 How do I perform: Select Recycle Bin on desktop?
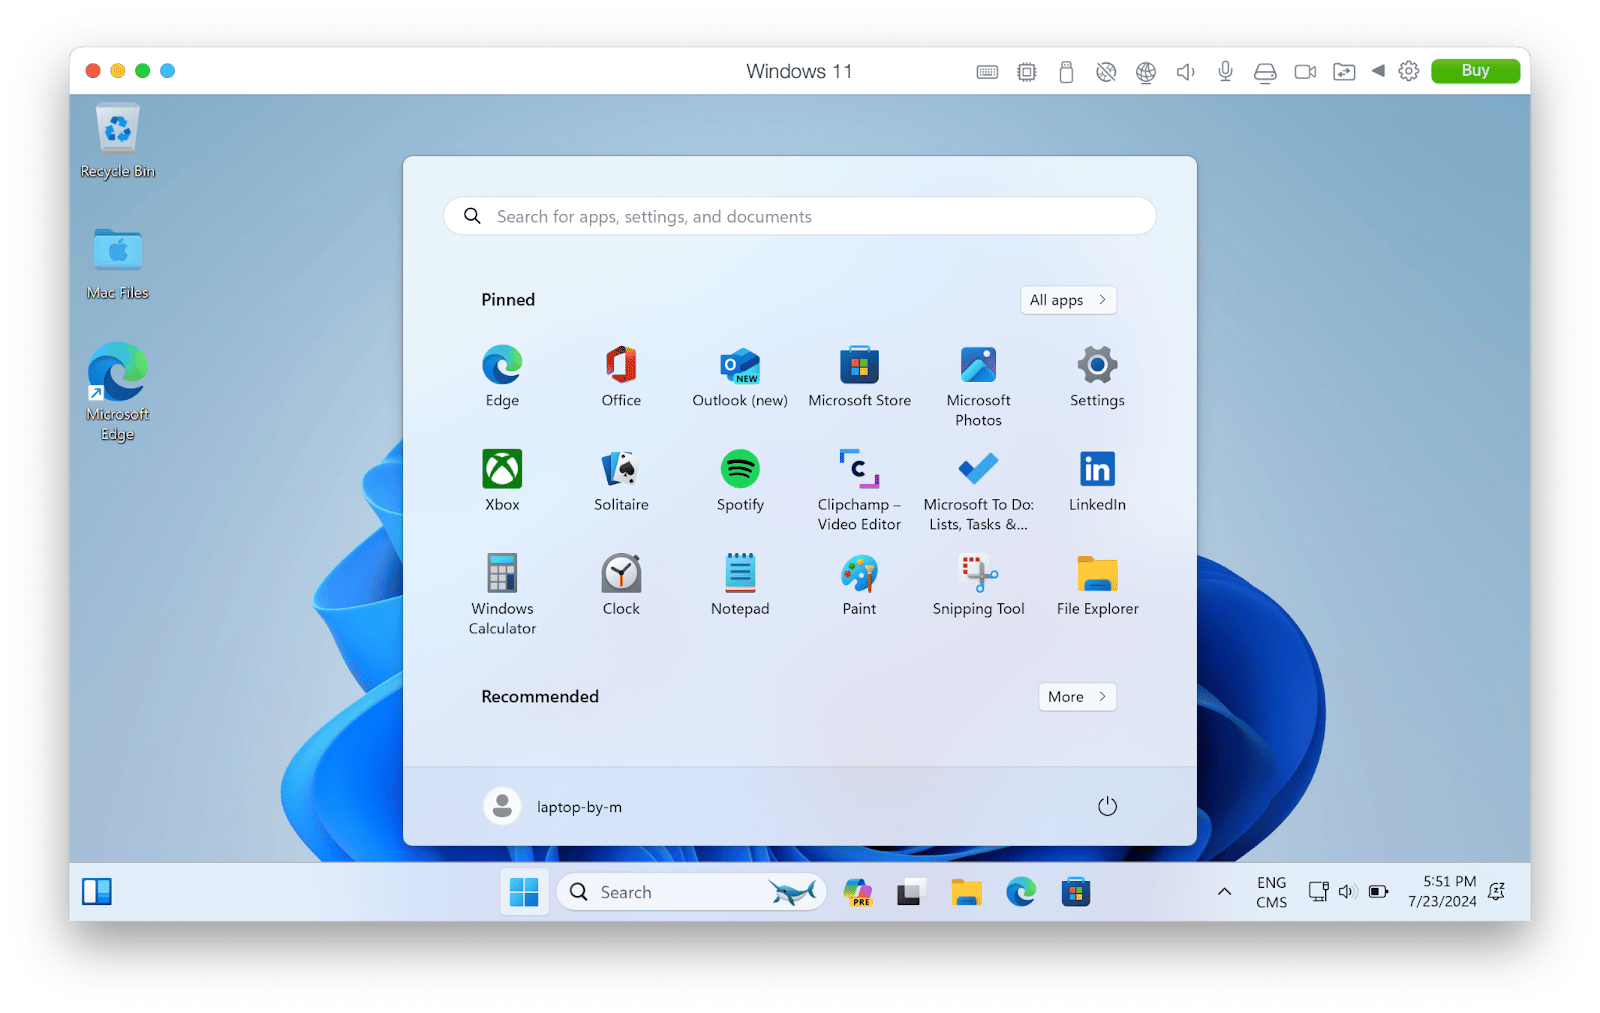118,142
